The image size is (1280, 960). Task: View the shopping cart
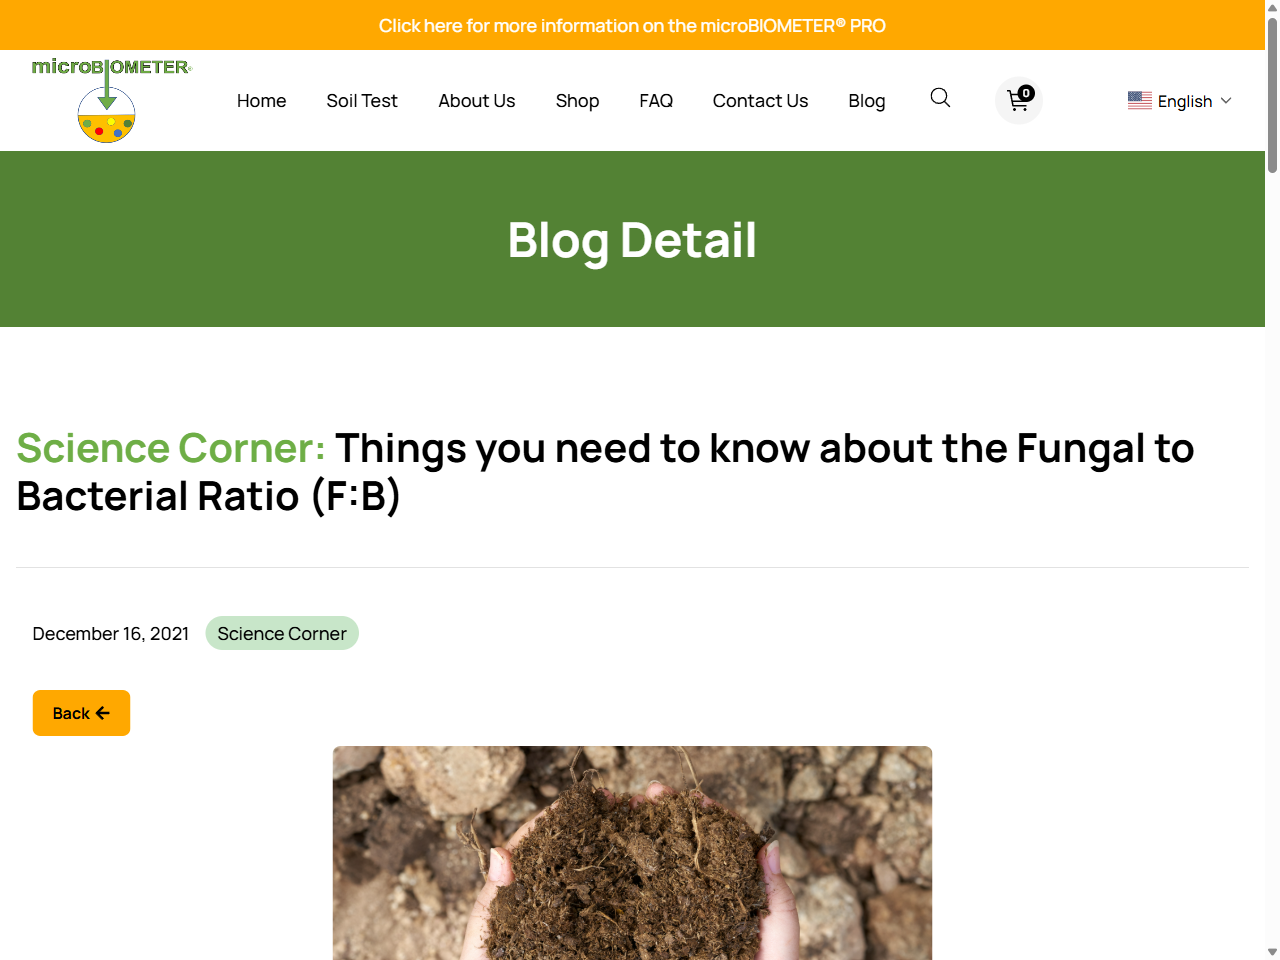click(1016, 101)
